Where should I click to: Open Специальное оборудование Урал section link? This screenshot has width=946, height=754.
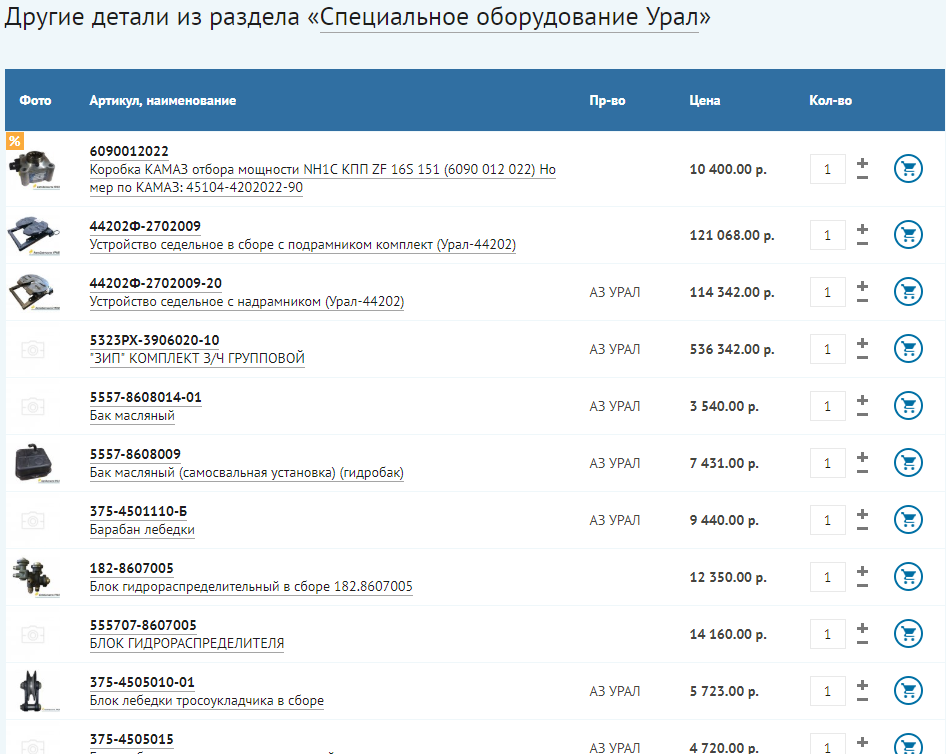point(509,19)
